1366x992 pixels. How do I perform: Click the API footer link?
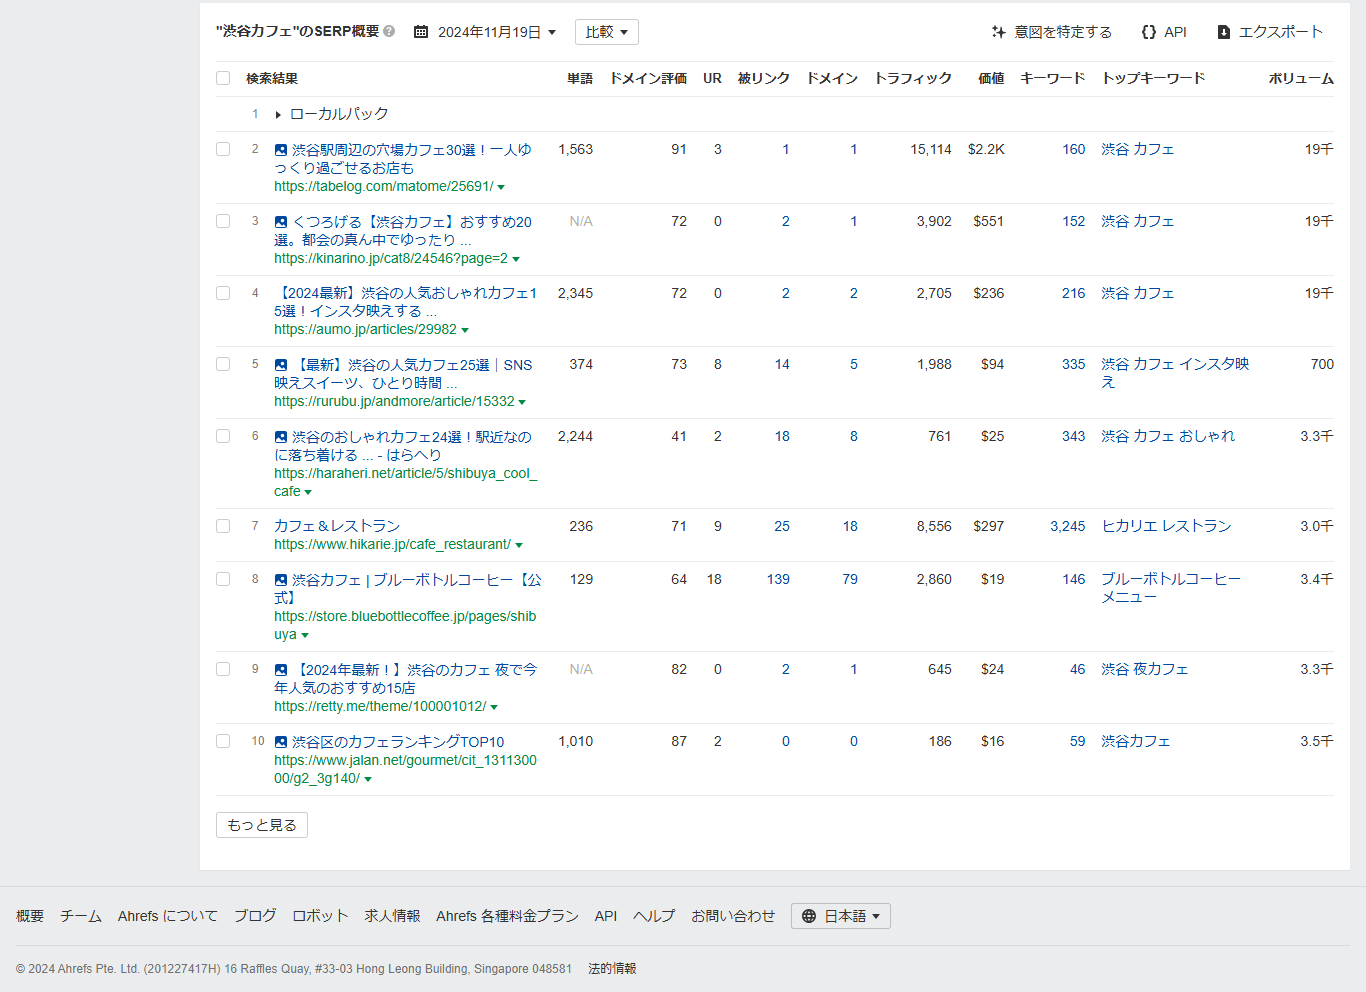(606, 916)
